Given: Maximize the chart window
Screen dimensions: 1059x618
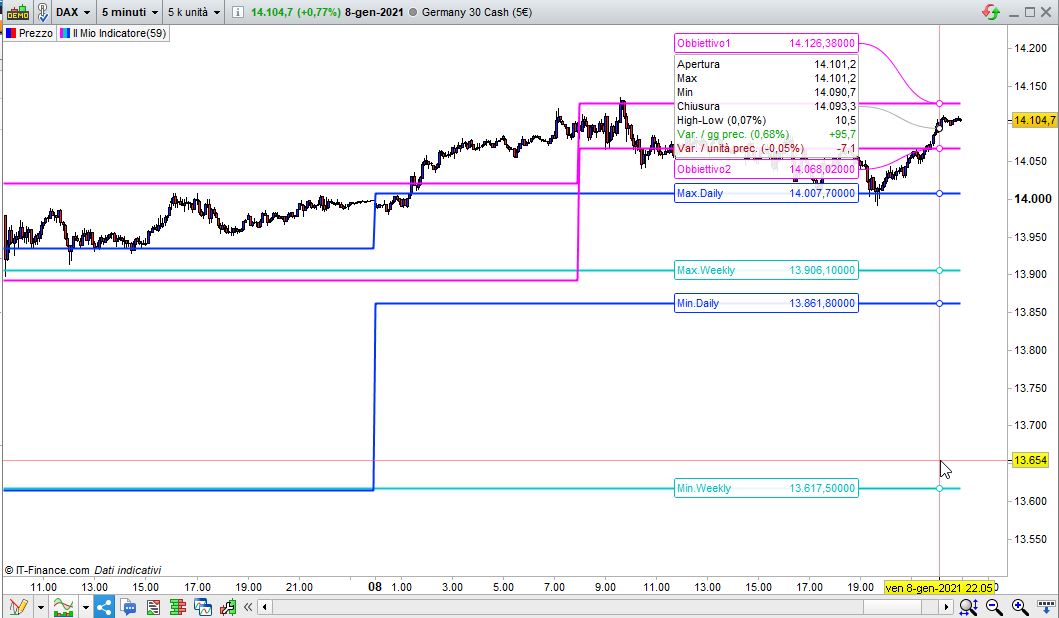Looking at the screenshot, I should click(1030, 12).
